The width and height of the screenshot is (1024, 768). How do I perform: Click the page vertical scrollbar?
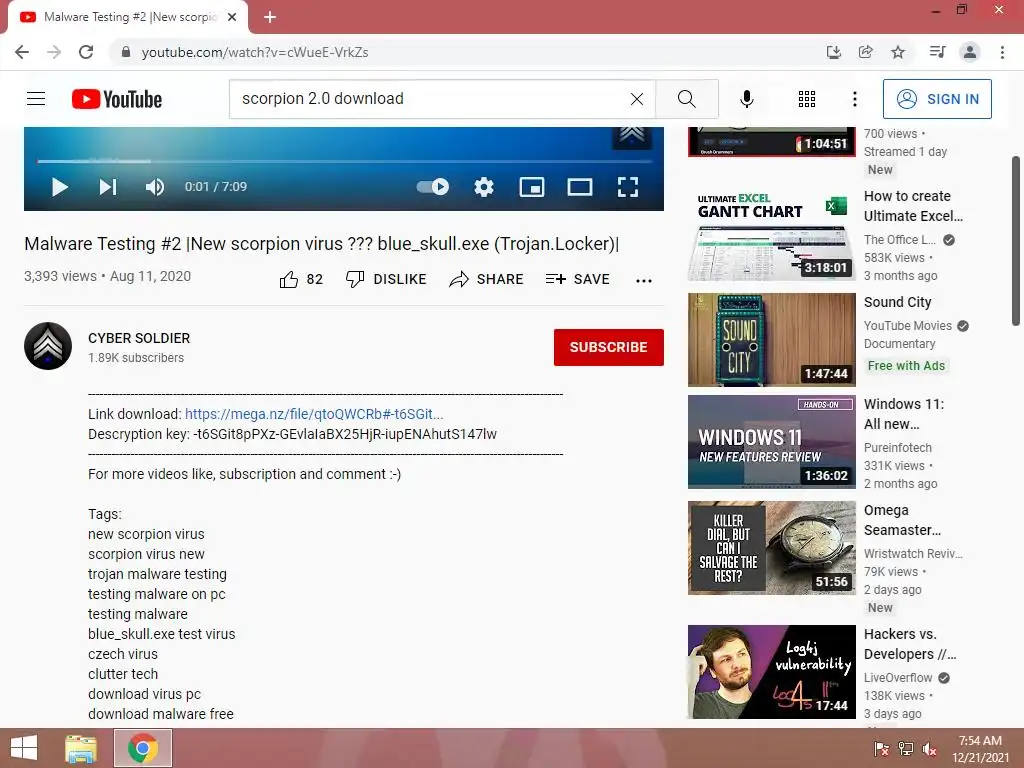[x=1016, y=240]
